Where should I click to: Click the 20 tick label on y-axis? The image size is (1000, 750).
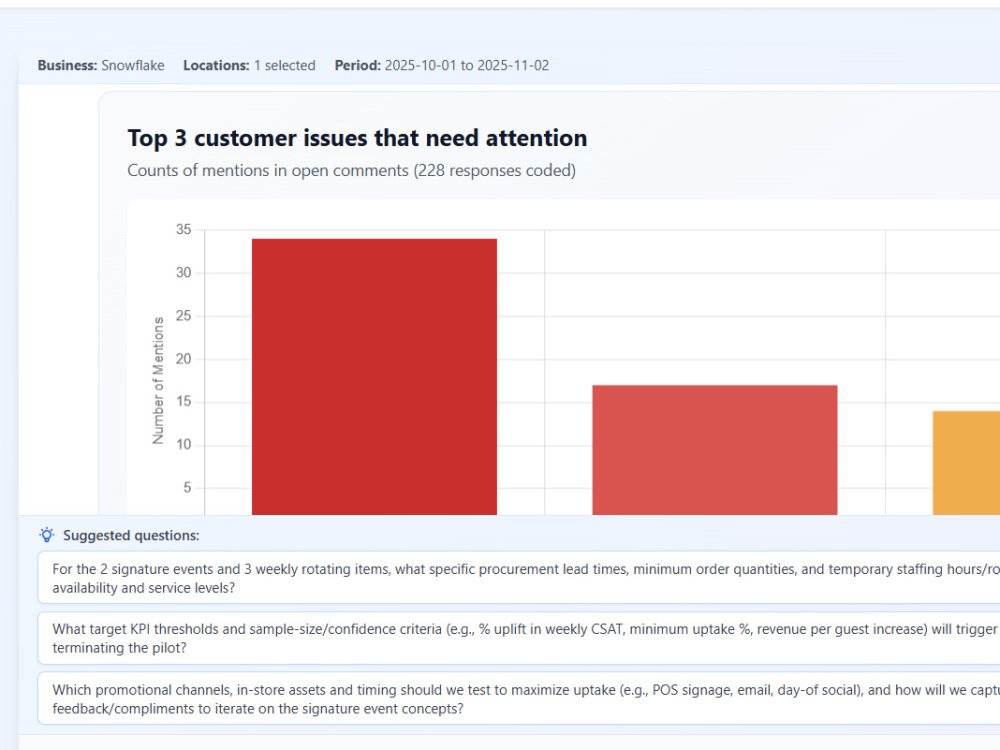pyautogui.click(x=183, y=358)
